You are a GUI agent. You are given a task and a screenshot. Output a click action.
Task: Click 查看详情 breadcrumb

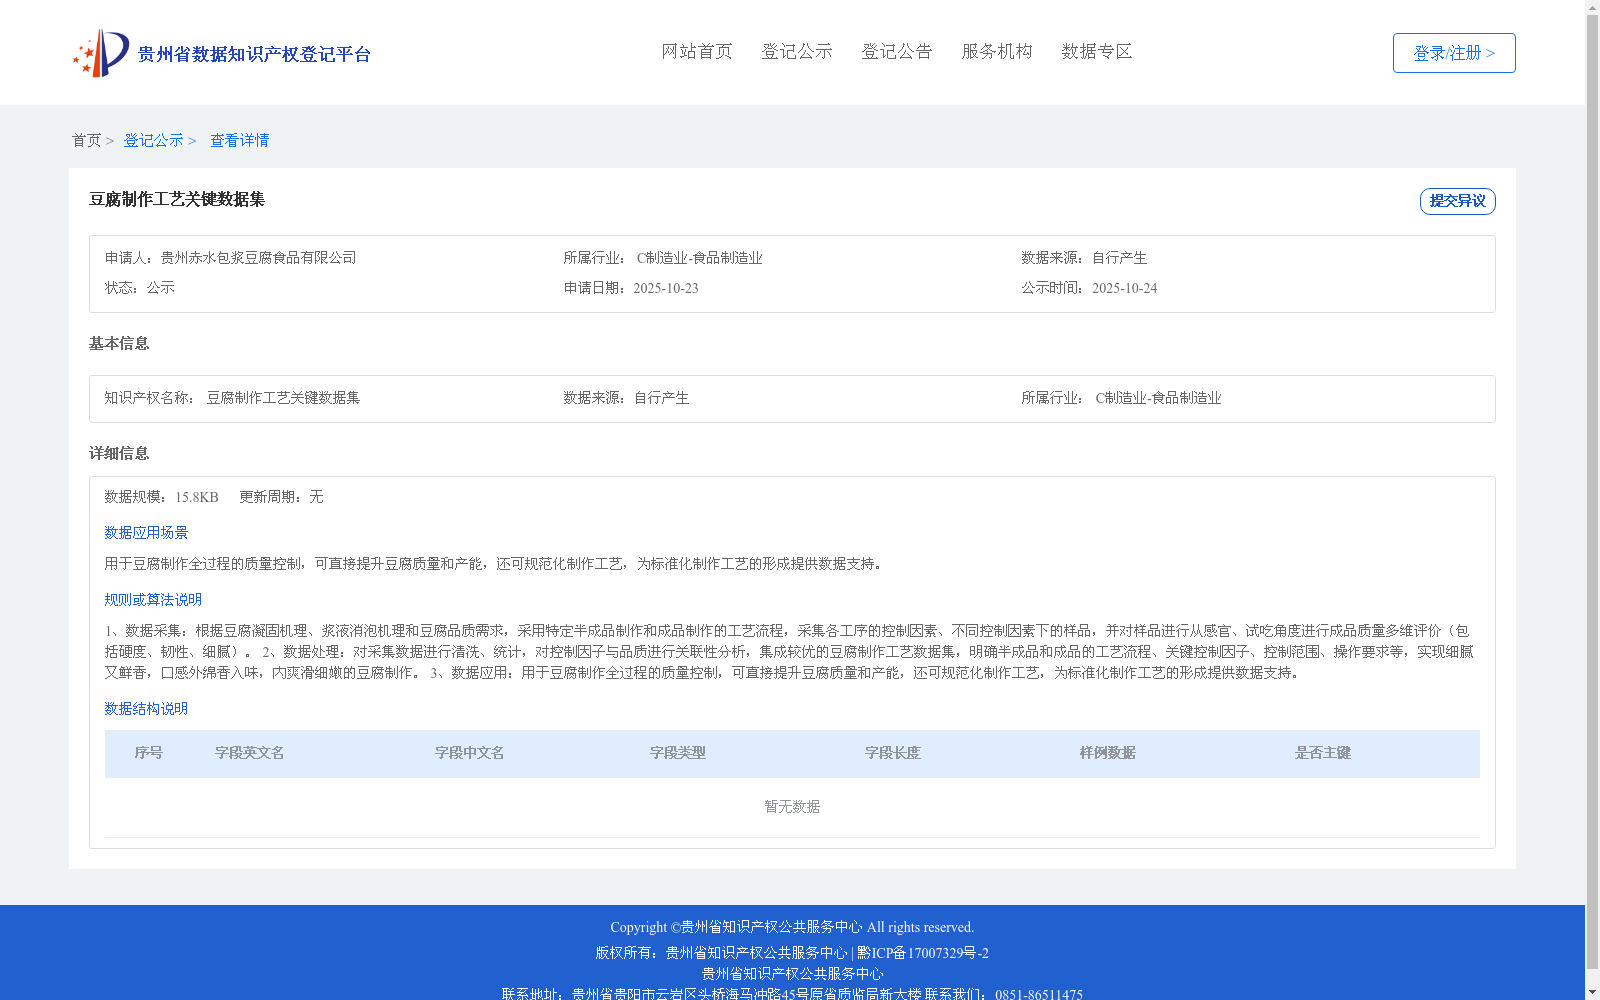click(239, 141)
